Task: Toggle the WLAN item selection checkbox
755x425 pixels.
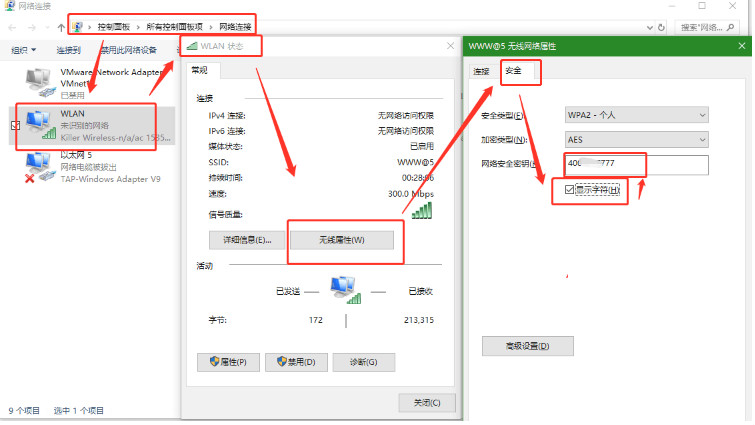Action: [x=14, y=125]
